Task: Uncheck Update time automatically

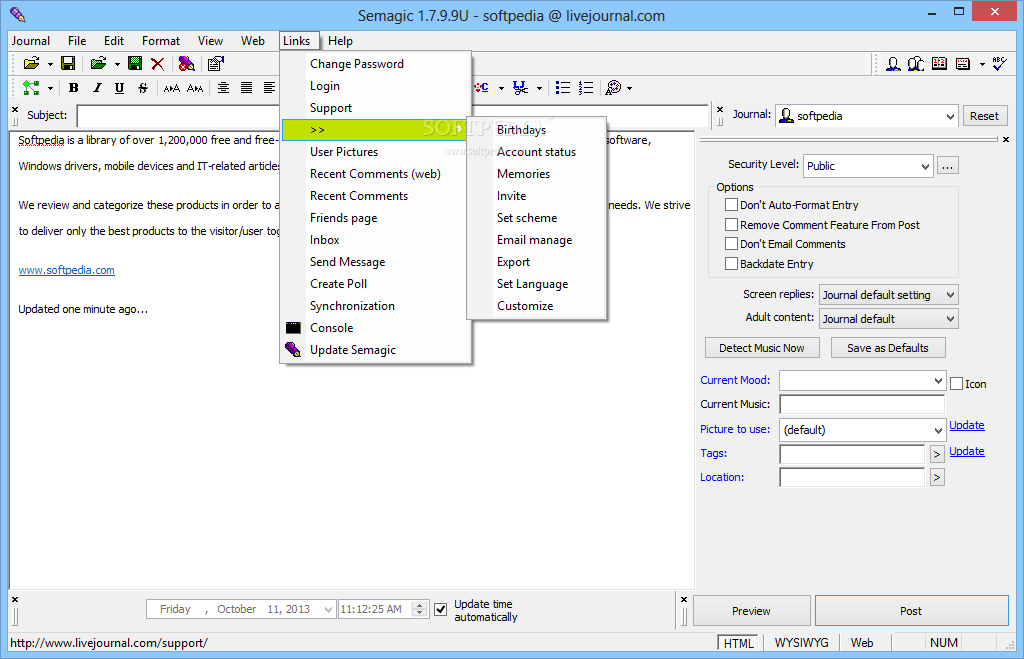Action: coord(441,609)
